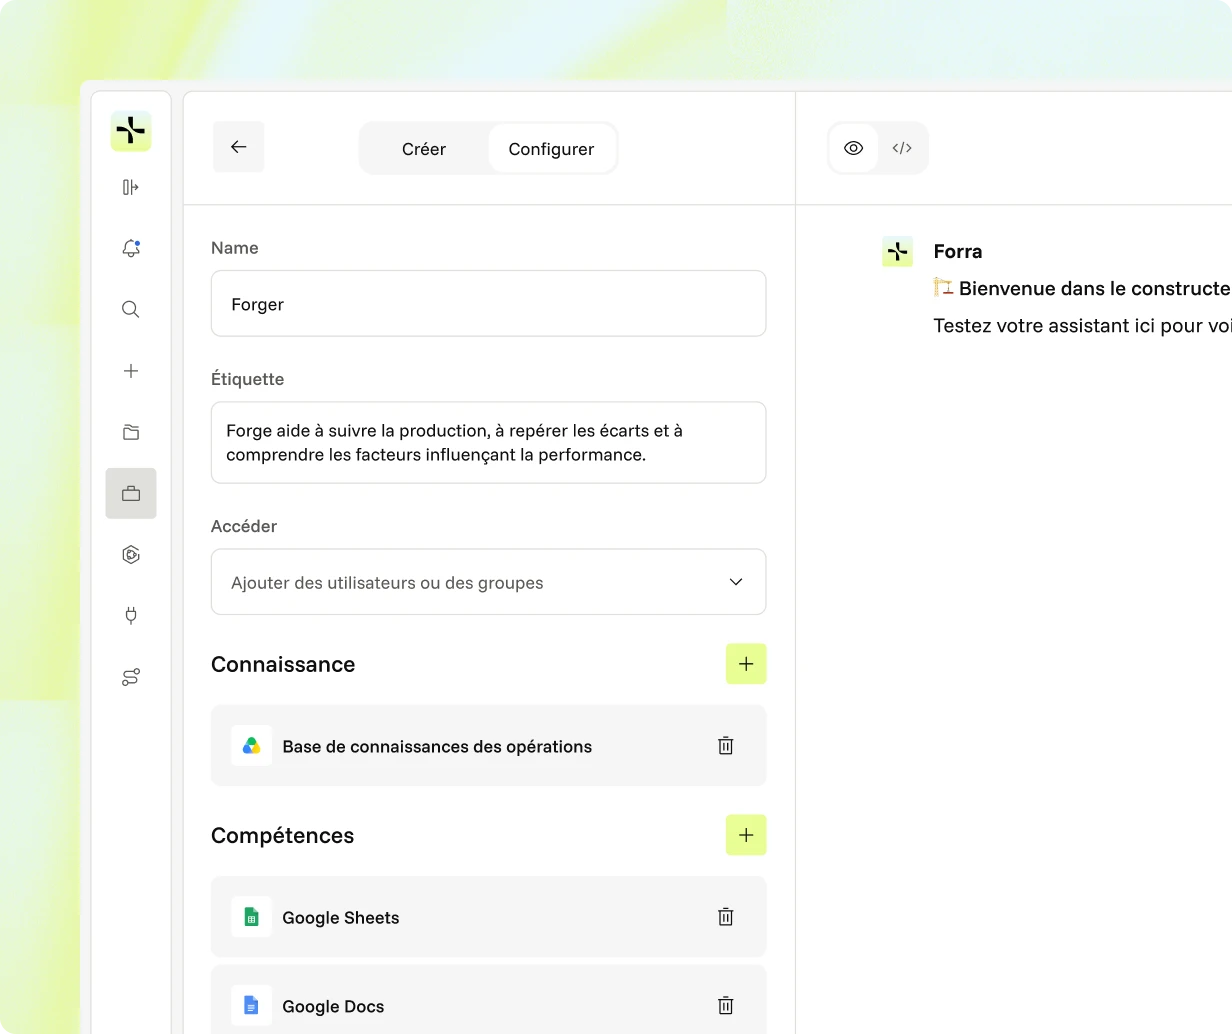
Task: Click the Forra avatar in the preview chat
Action: [x=898, y=252]
